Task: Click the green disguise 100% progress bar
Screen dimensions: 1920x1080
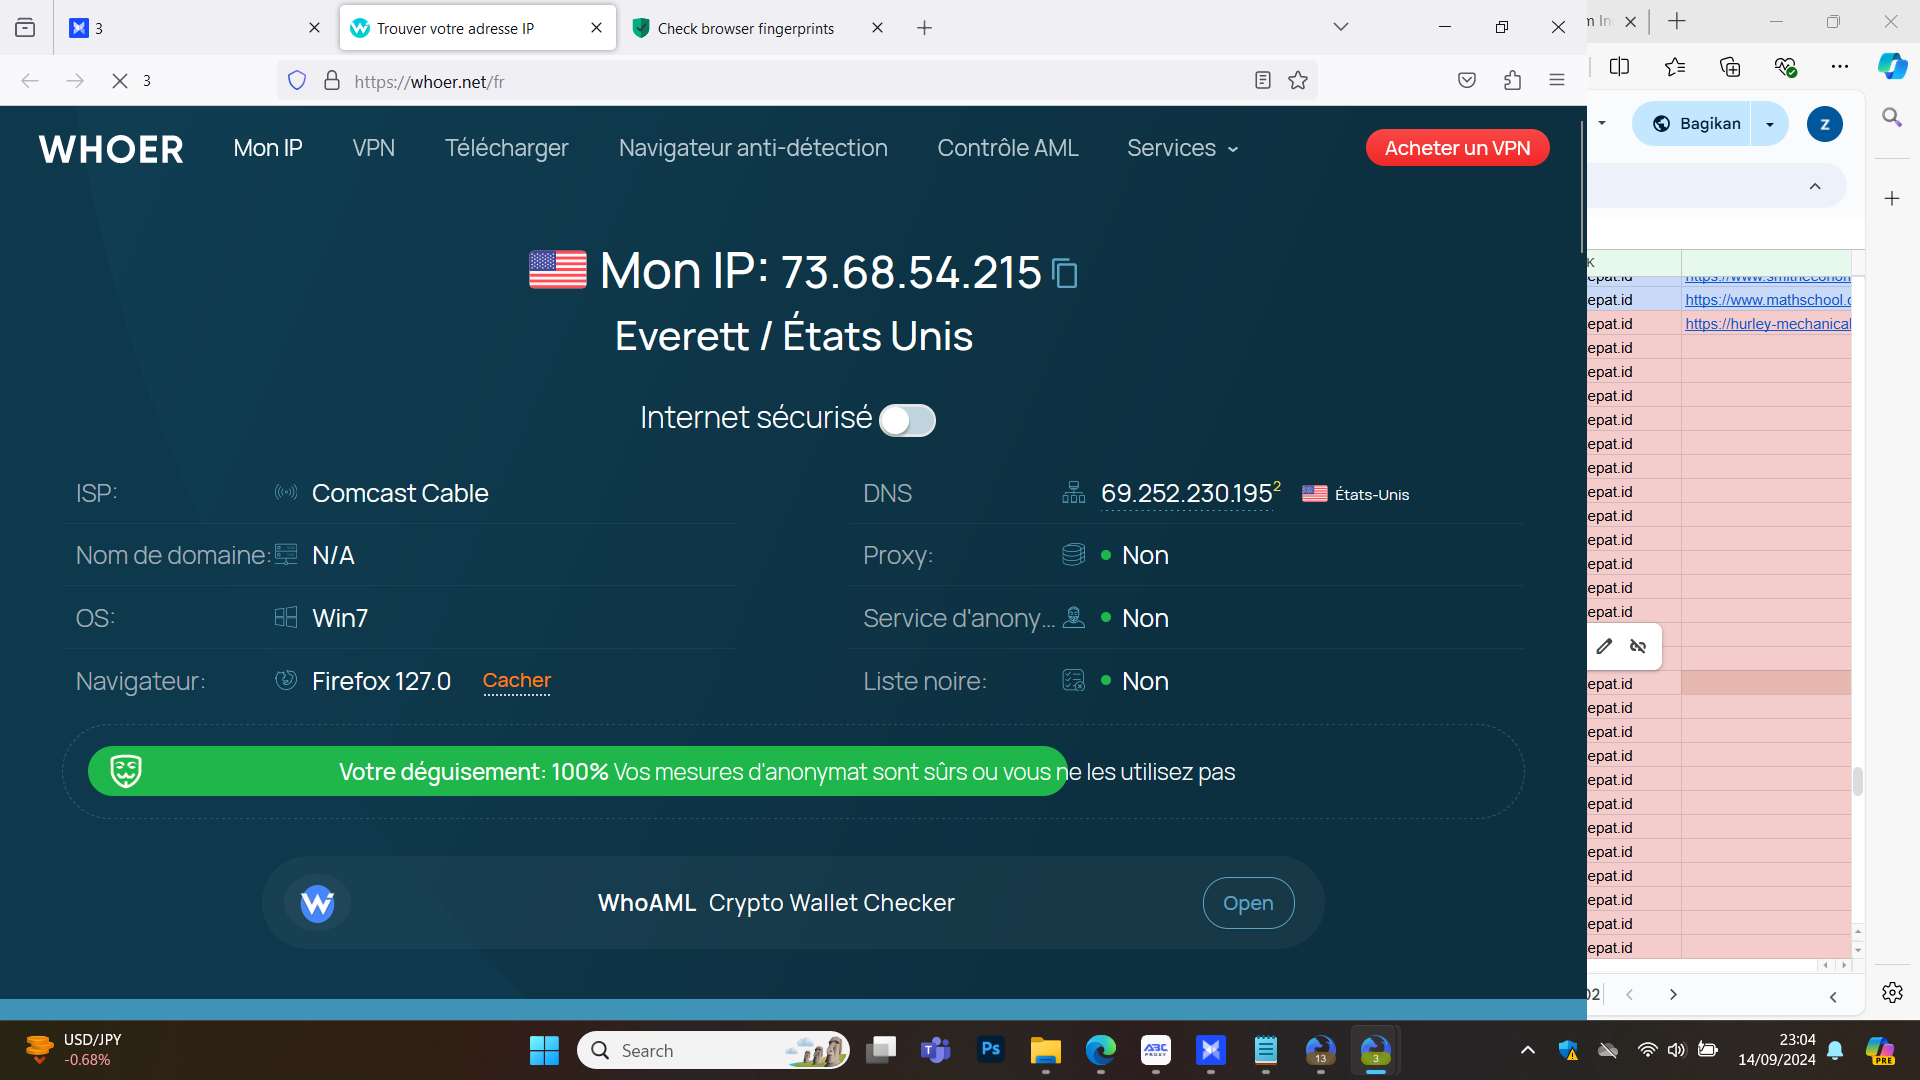Action: click(x=578, y=772)
